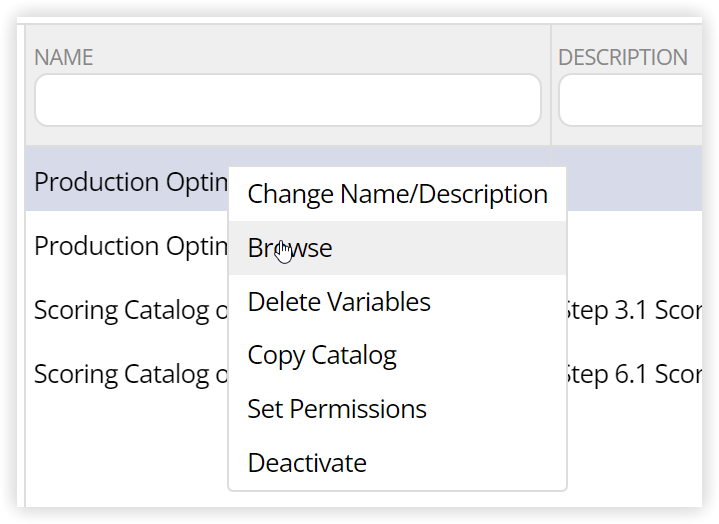This screenshot has height=524, width=719.
Task: Select the highlighted Production Optin row name
Action: [x=131, y=182]
